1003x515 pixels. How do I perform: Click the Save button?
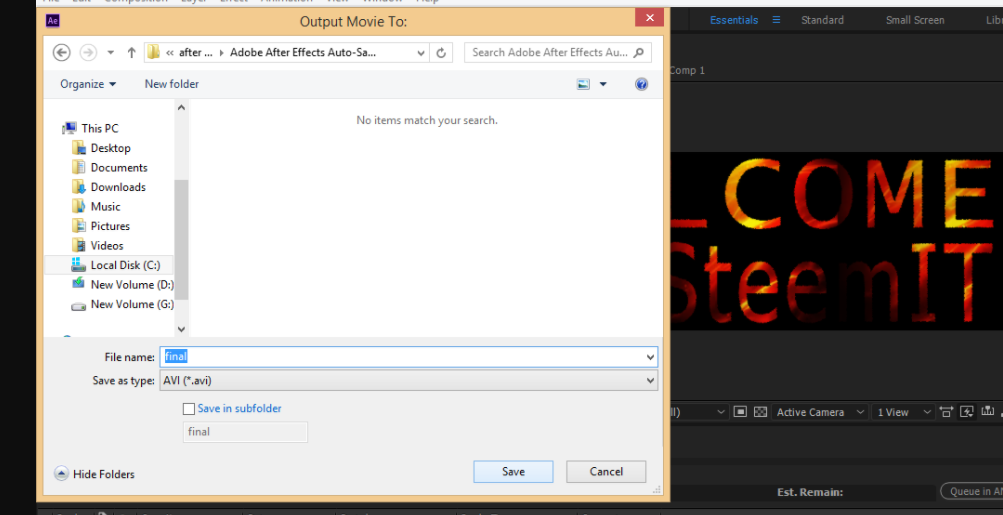[513, 471]
